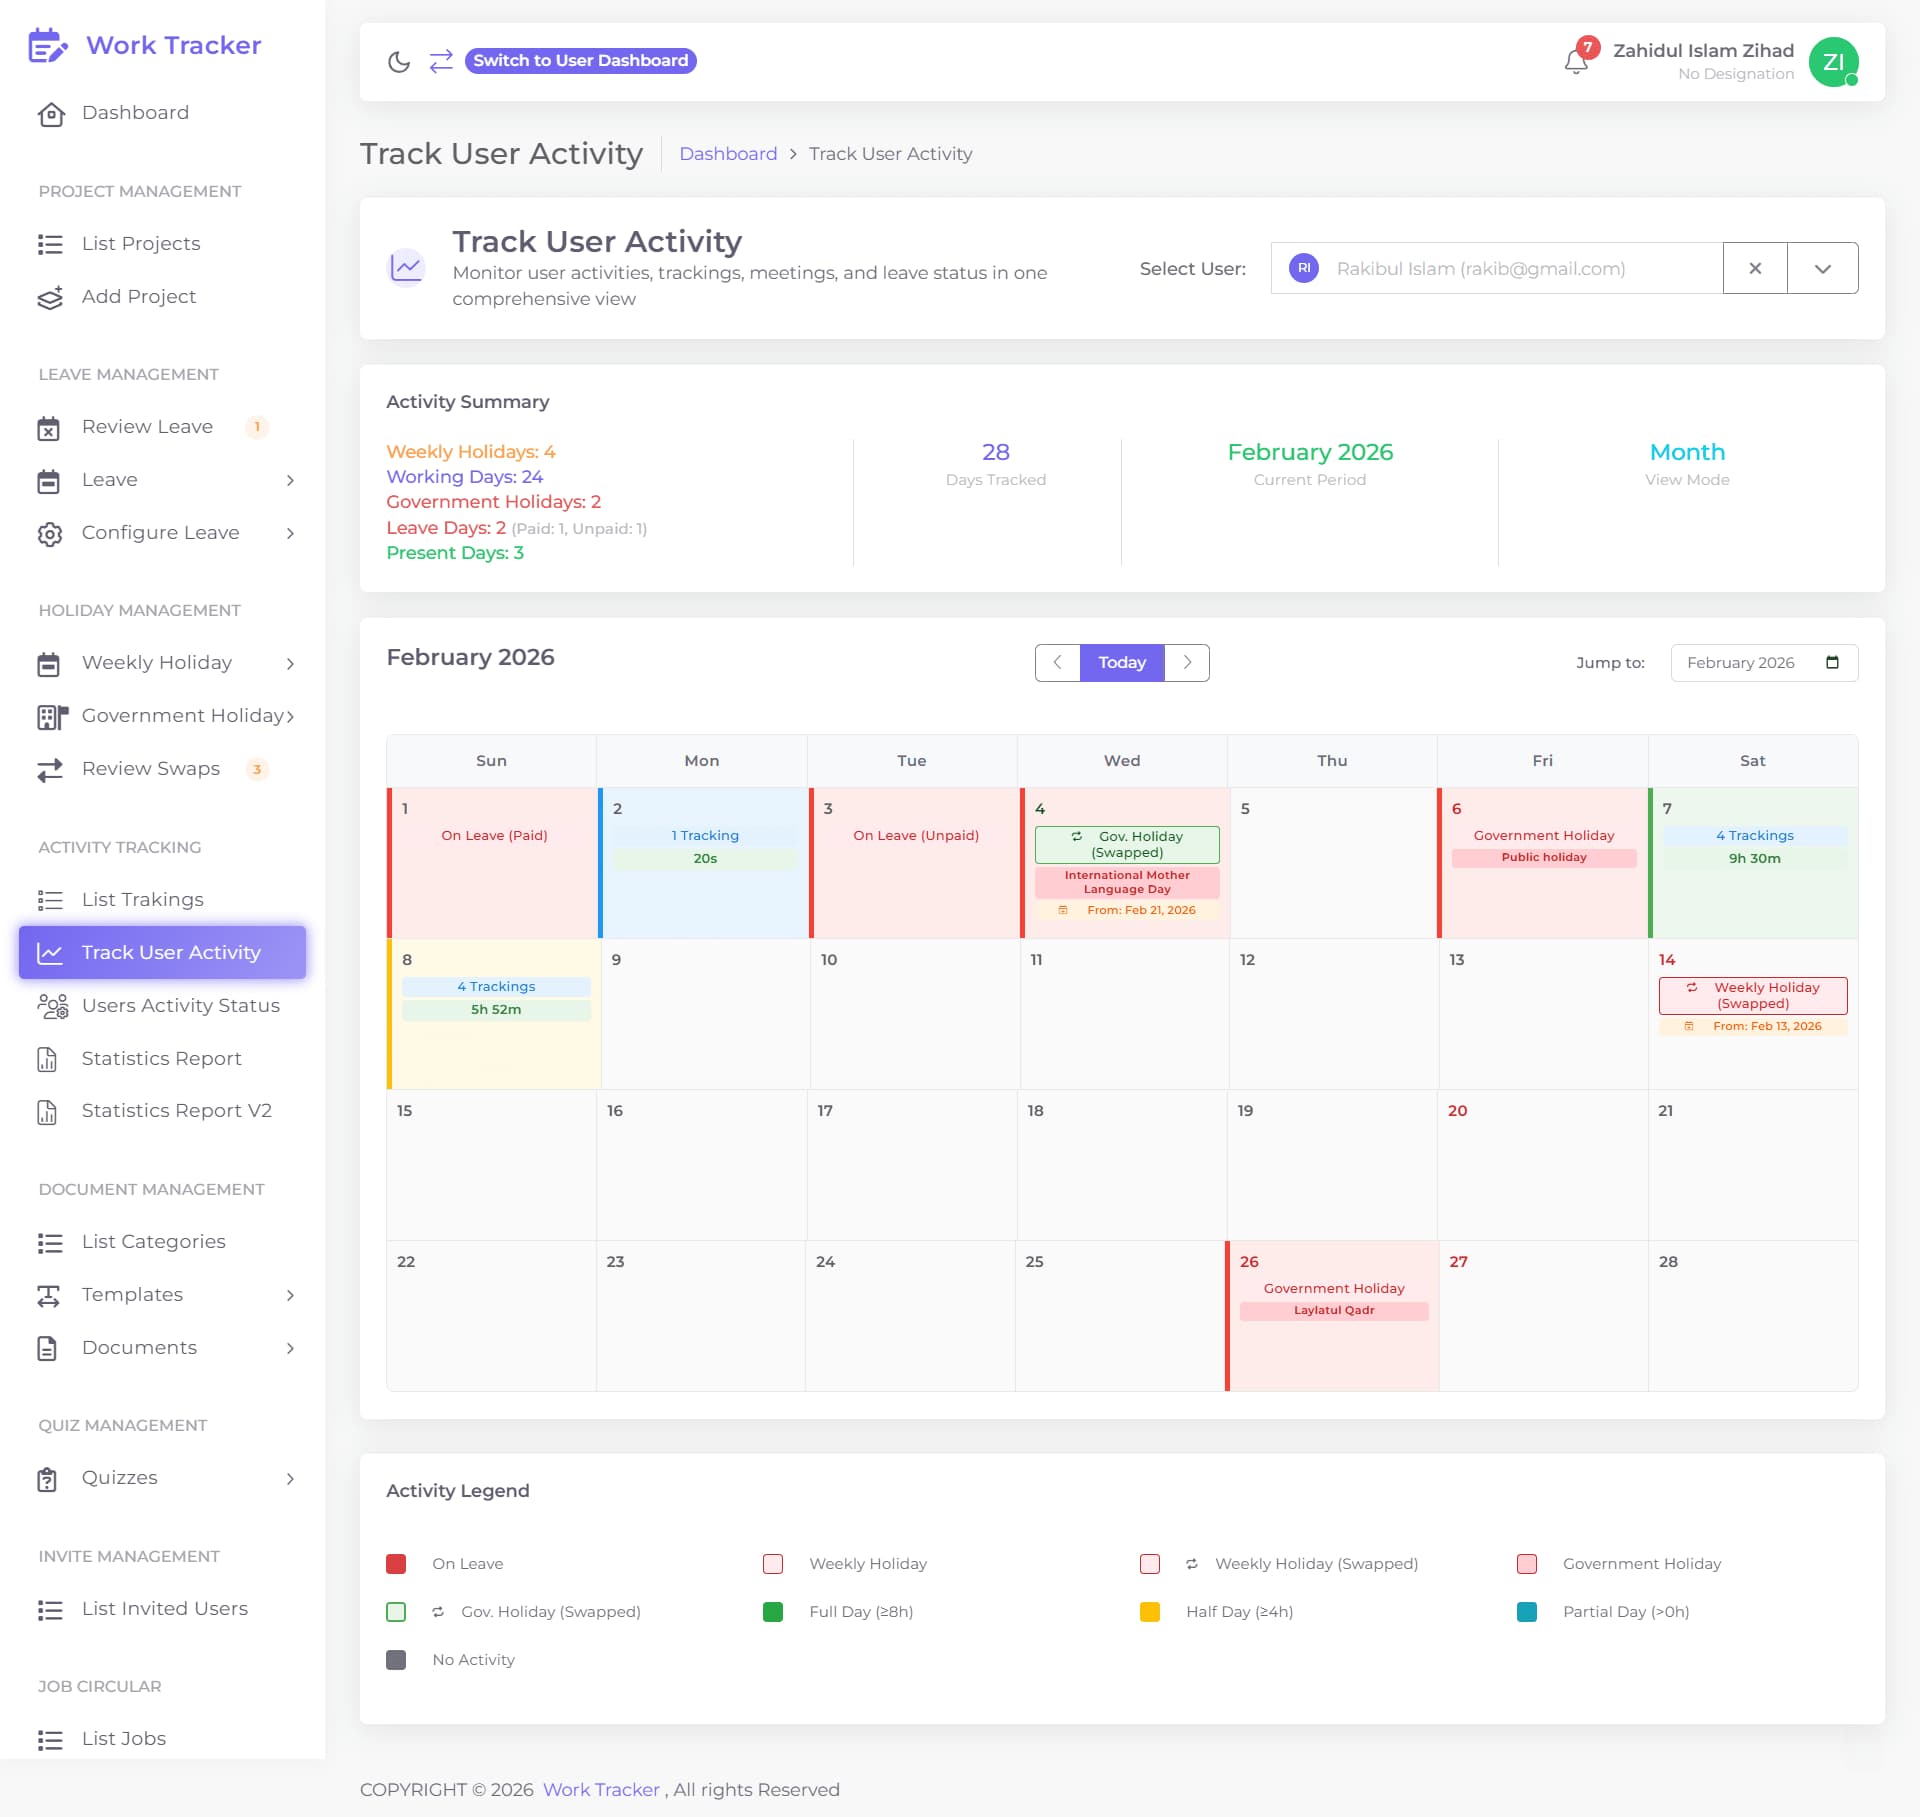
Task: Click the List Jobs icon
Action: 50,1740
